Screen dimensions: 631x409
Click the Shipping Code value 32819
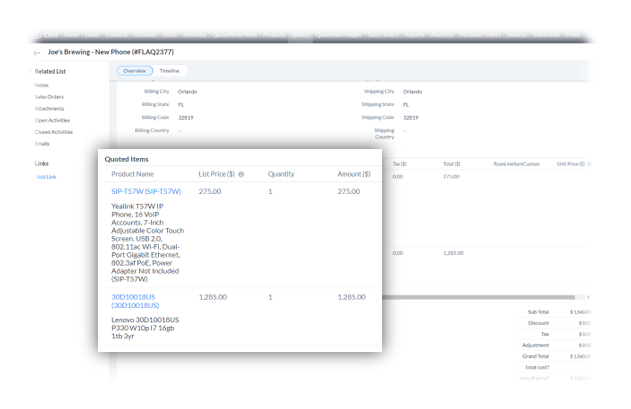[x=412, y=117]
